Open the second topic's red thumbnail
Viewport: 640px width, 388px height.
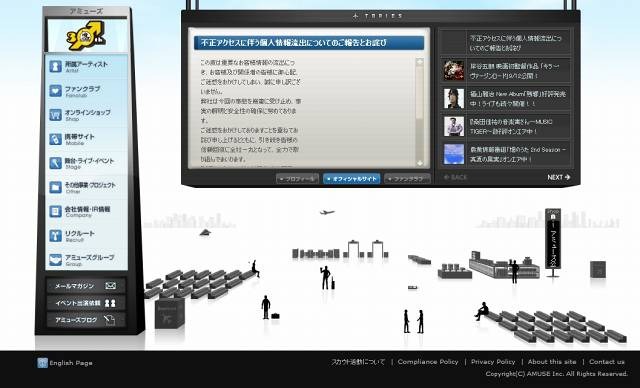coord(454,70)
